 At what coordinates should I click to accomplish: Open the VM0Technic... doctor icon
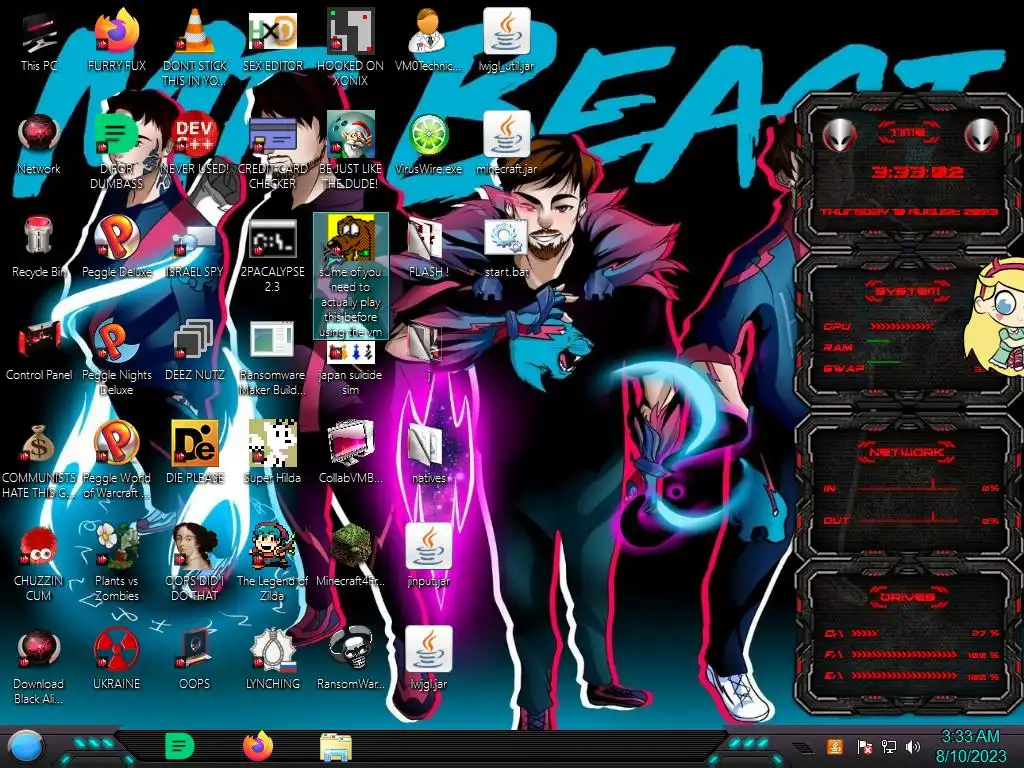(428, 32)
